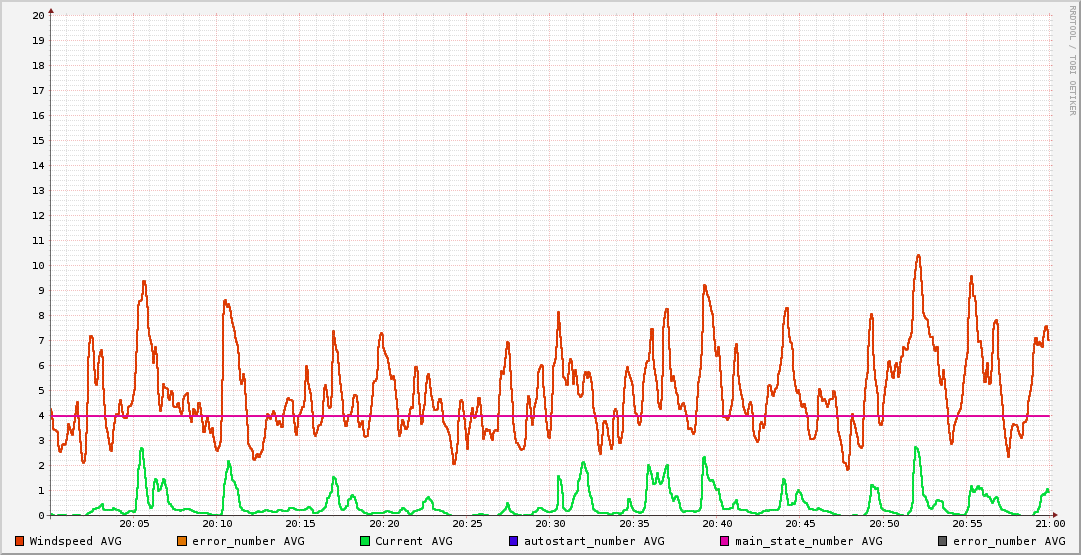Image resolution: width=1081 pixels, height=555 pixels.
Task: Click the 21:00 time axis label
Action: coord(1051,525)
